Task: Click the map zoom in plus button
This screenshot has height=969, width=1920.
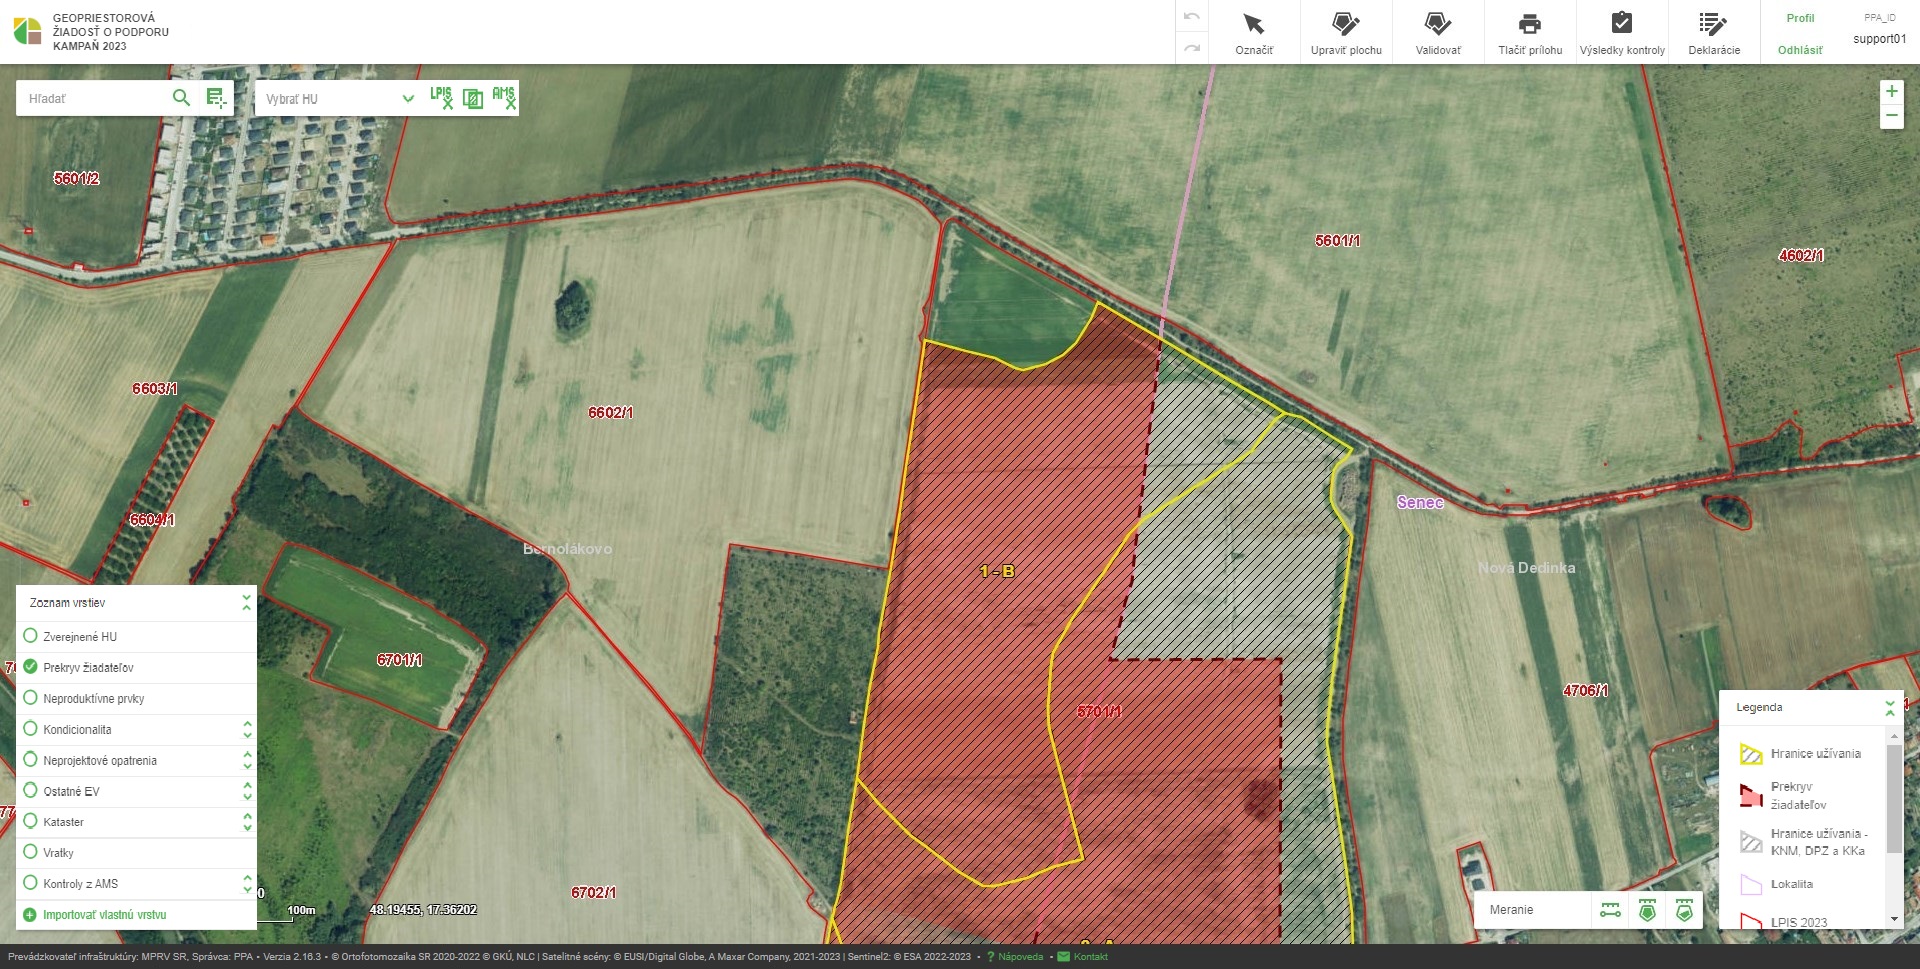Action: point(1891,92)
